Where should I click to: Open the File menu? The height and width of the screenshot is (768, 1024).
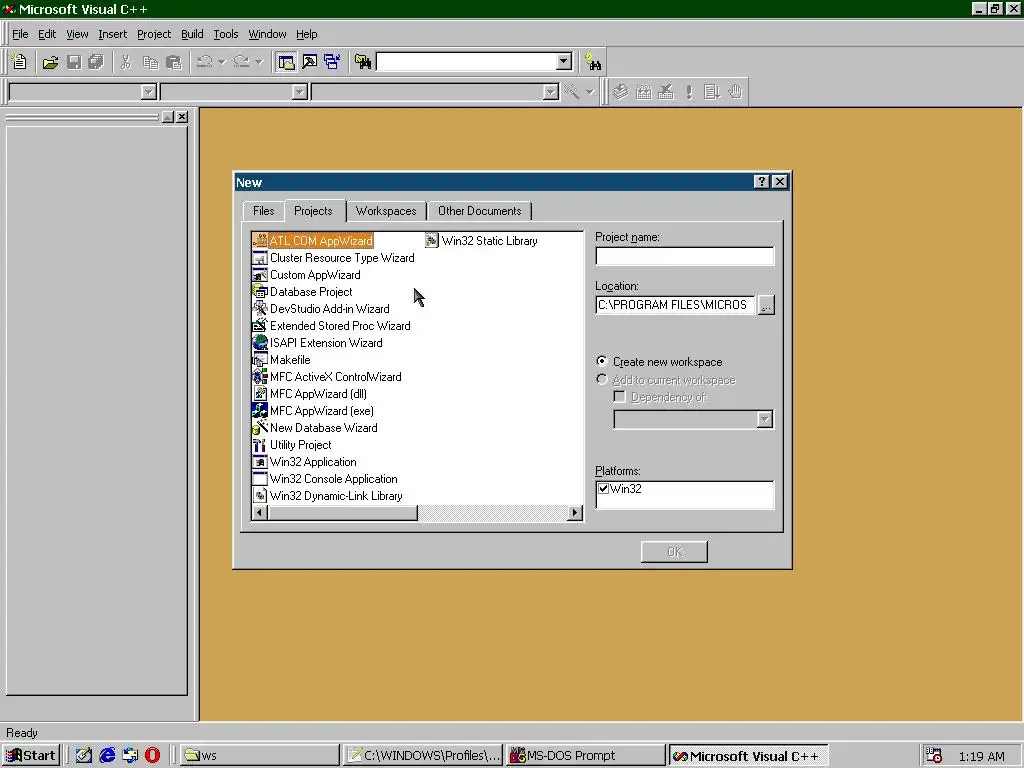[x=20, y=34]
